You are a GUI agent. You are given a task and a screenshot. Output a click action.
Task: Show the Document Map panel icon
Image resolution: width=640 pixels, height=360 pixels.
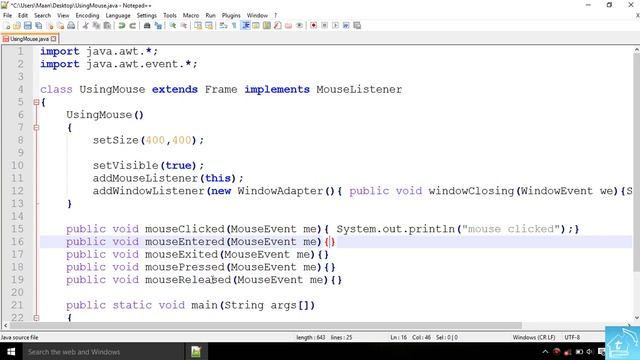[267, 25]
